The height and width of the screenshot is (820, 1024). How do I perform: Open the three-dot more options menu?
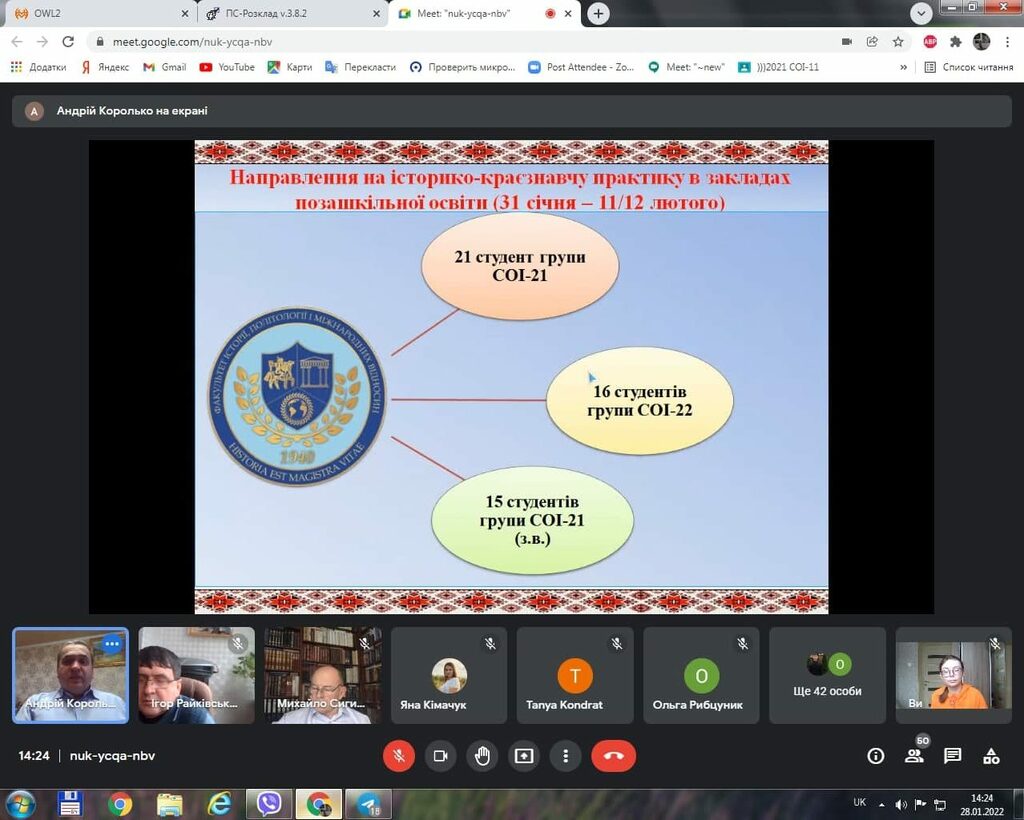pyautogui.click(x=566, y=756)
